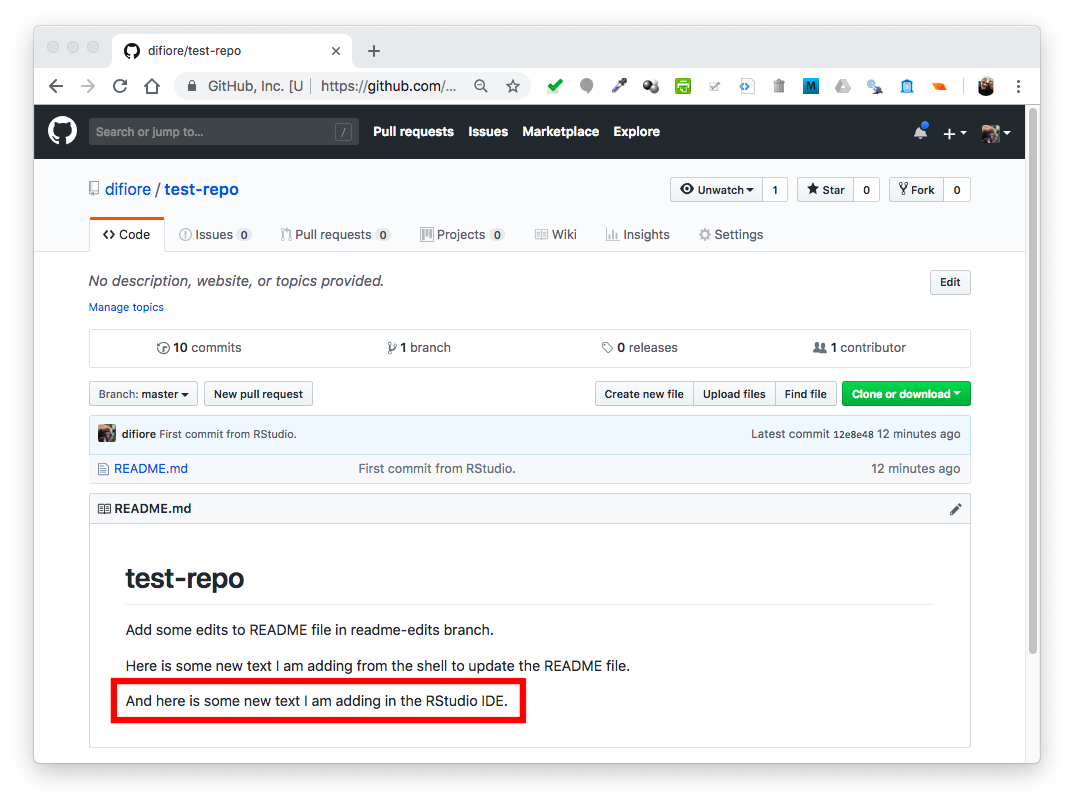1074x805 pixels.
Task: Open the Settings repository tab
Action: [731, 235]
